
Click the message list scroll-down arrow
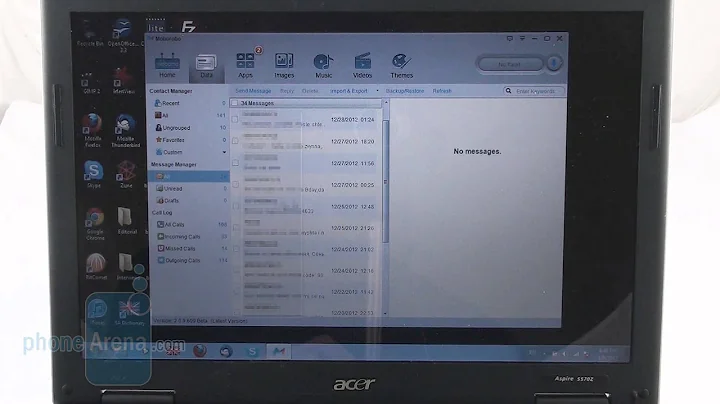click(x=386, y=314)
